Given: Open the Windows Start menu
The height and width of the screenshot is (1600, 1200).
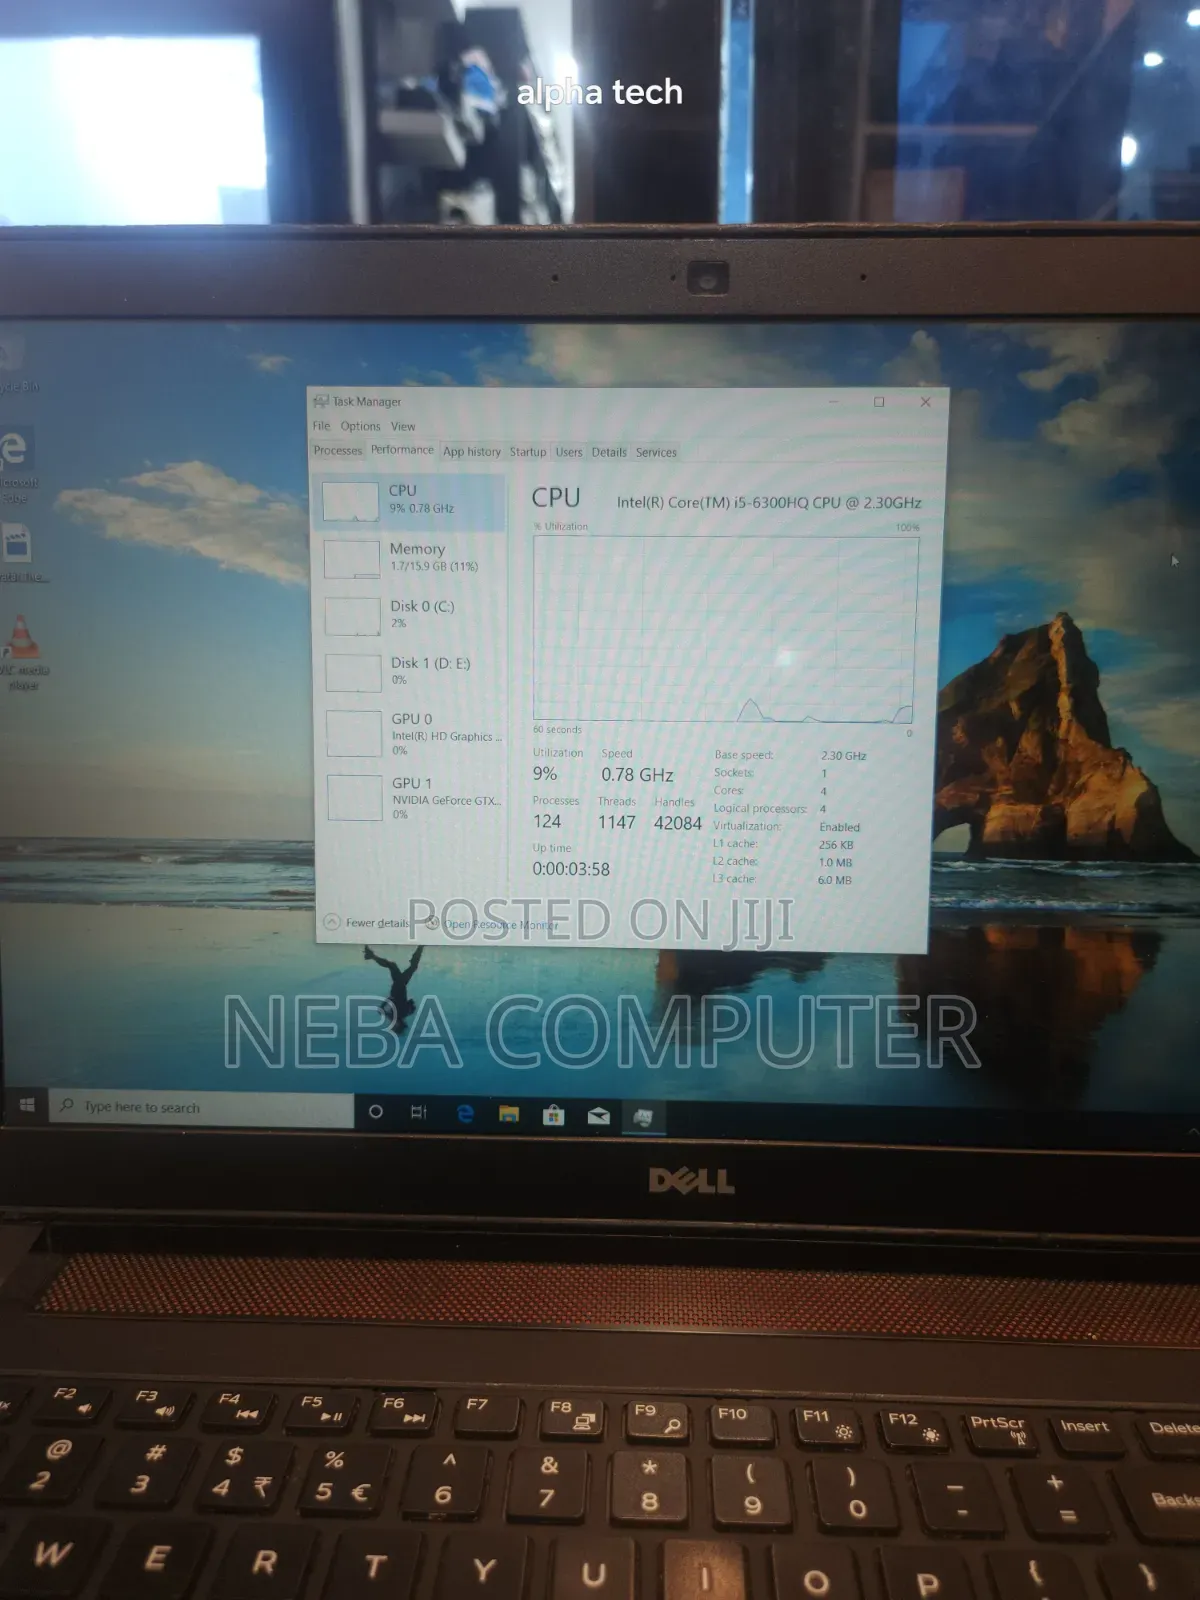Looking at the screenshot, I should (x=27, y=1104).
